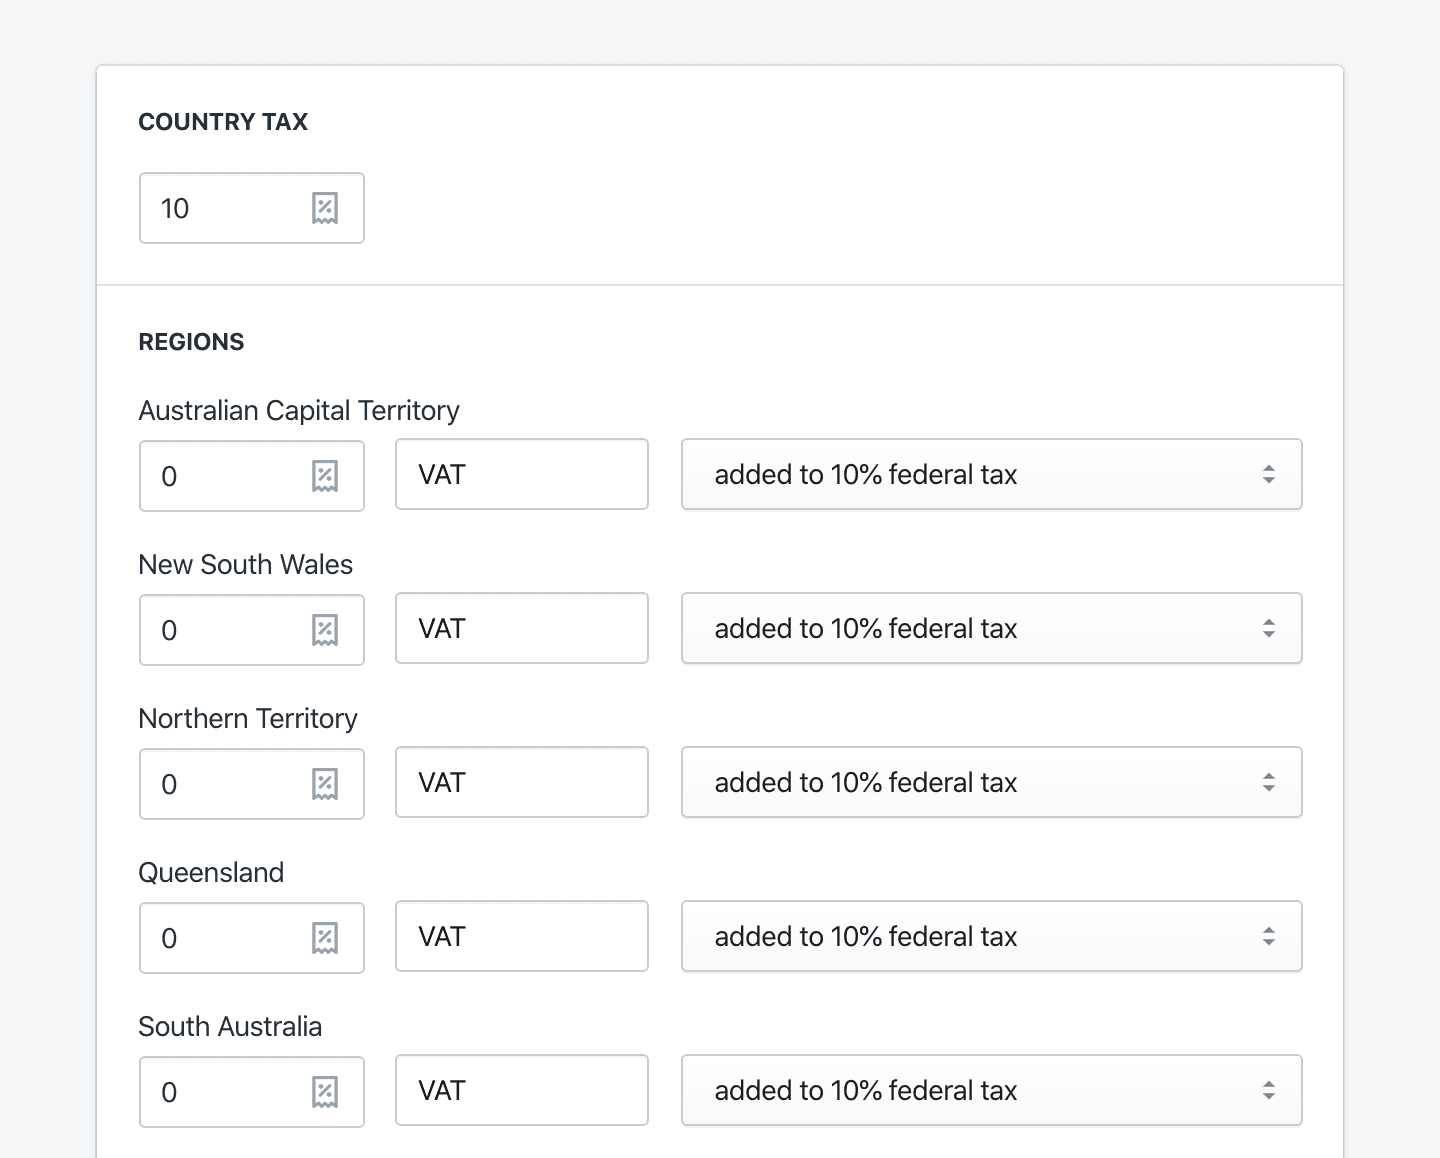Select the South Australia VAT name field
Viewport: 1440px width, 1158px height.
[521, 1090]
